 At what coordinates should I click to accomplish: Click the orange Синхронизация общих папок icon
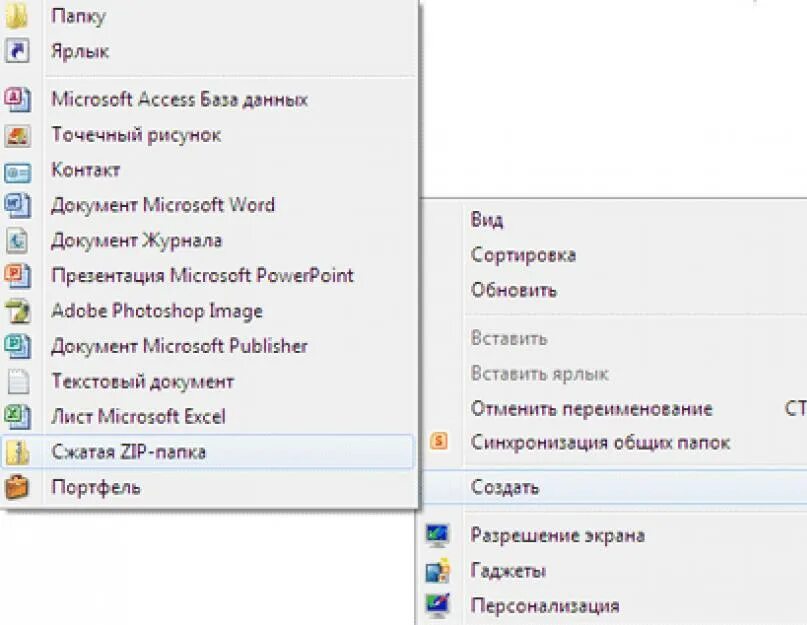coord(438,441)
